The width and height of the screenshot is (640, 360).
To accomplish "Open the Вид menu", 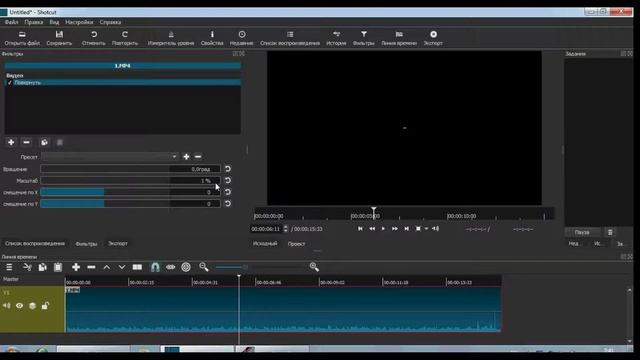I will click(54, 22).
